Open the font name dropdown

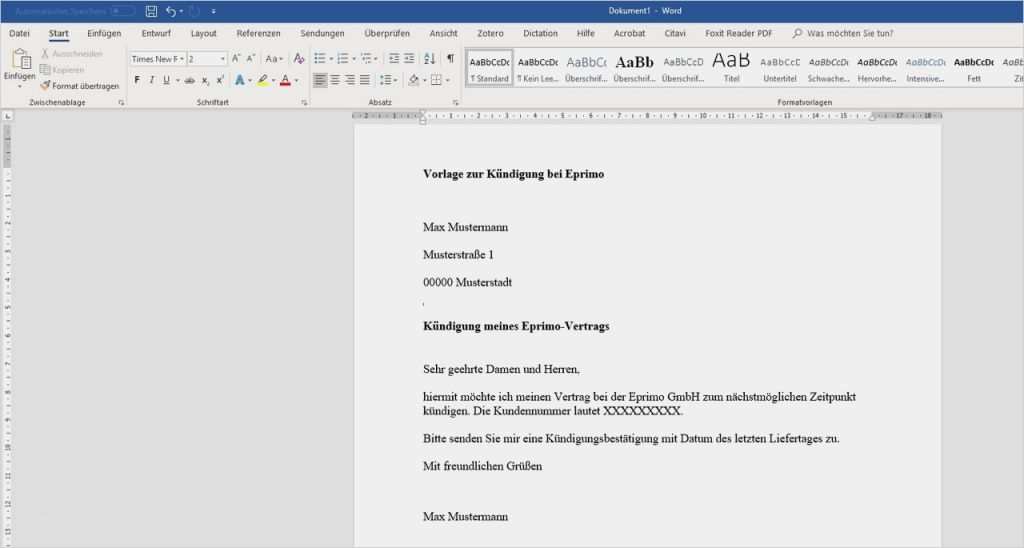tap(182, 59)
